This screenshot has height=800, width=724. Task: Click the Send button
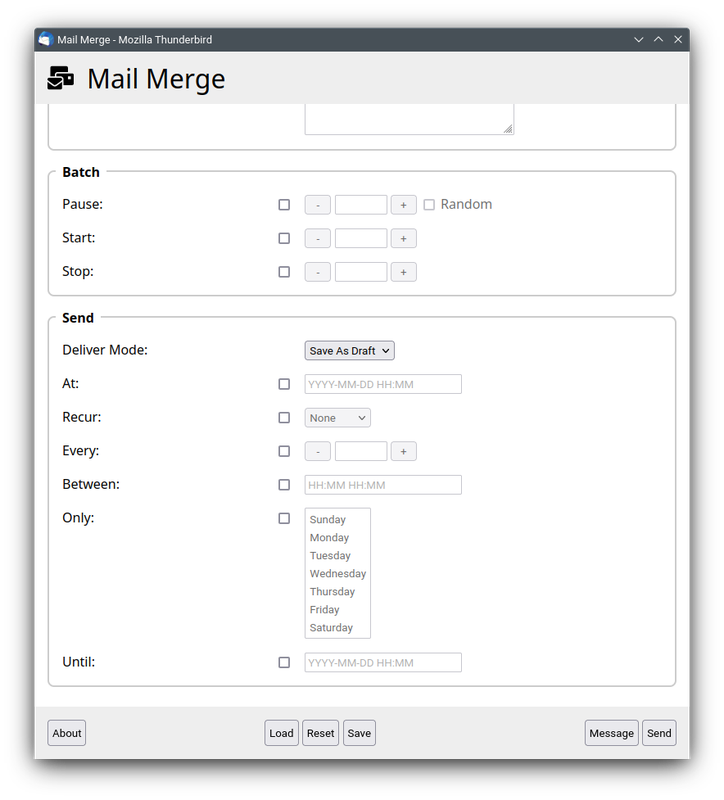click(x=659, y=734)
